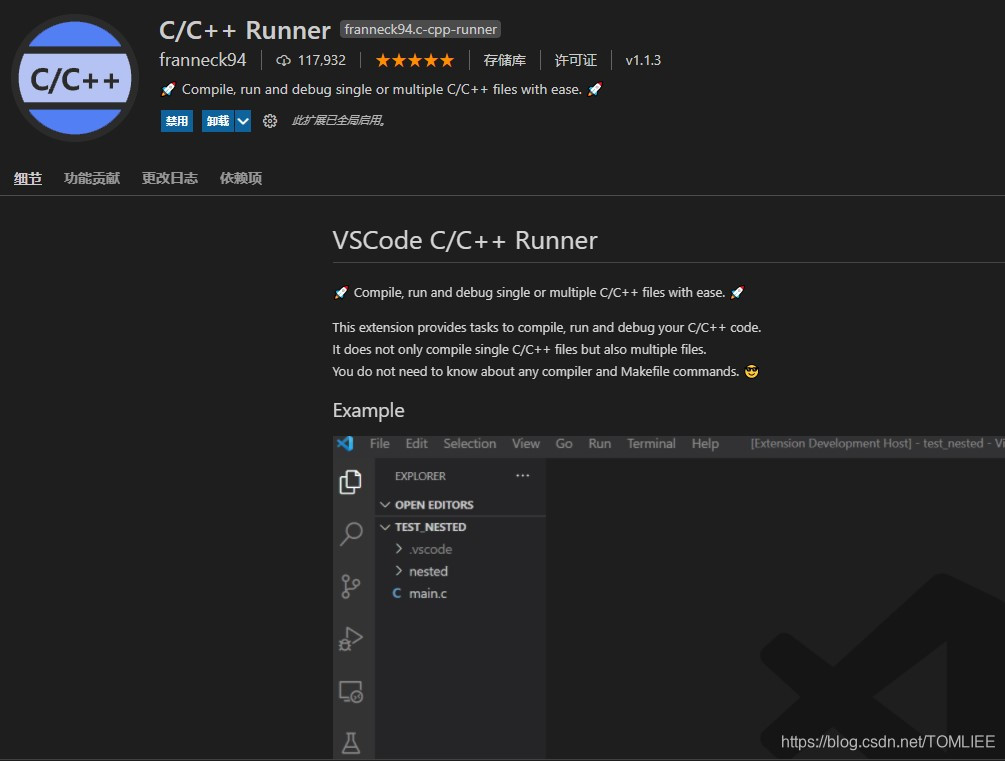Open the Help menu
This screenshot has width=1005, height=761.
point(705,444)
